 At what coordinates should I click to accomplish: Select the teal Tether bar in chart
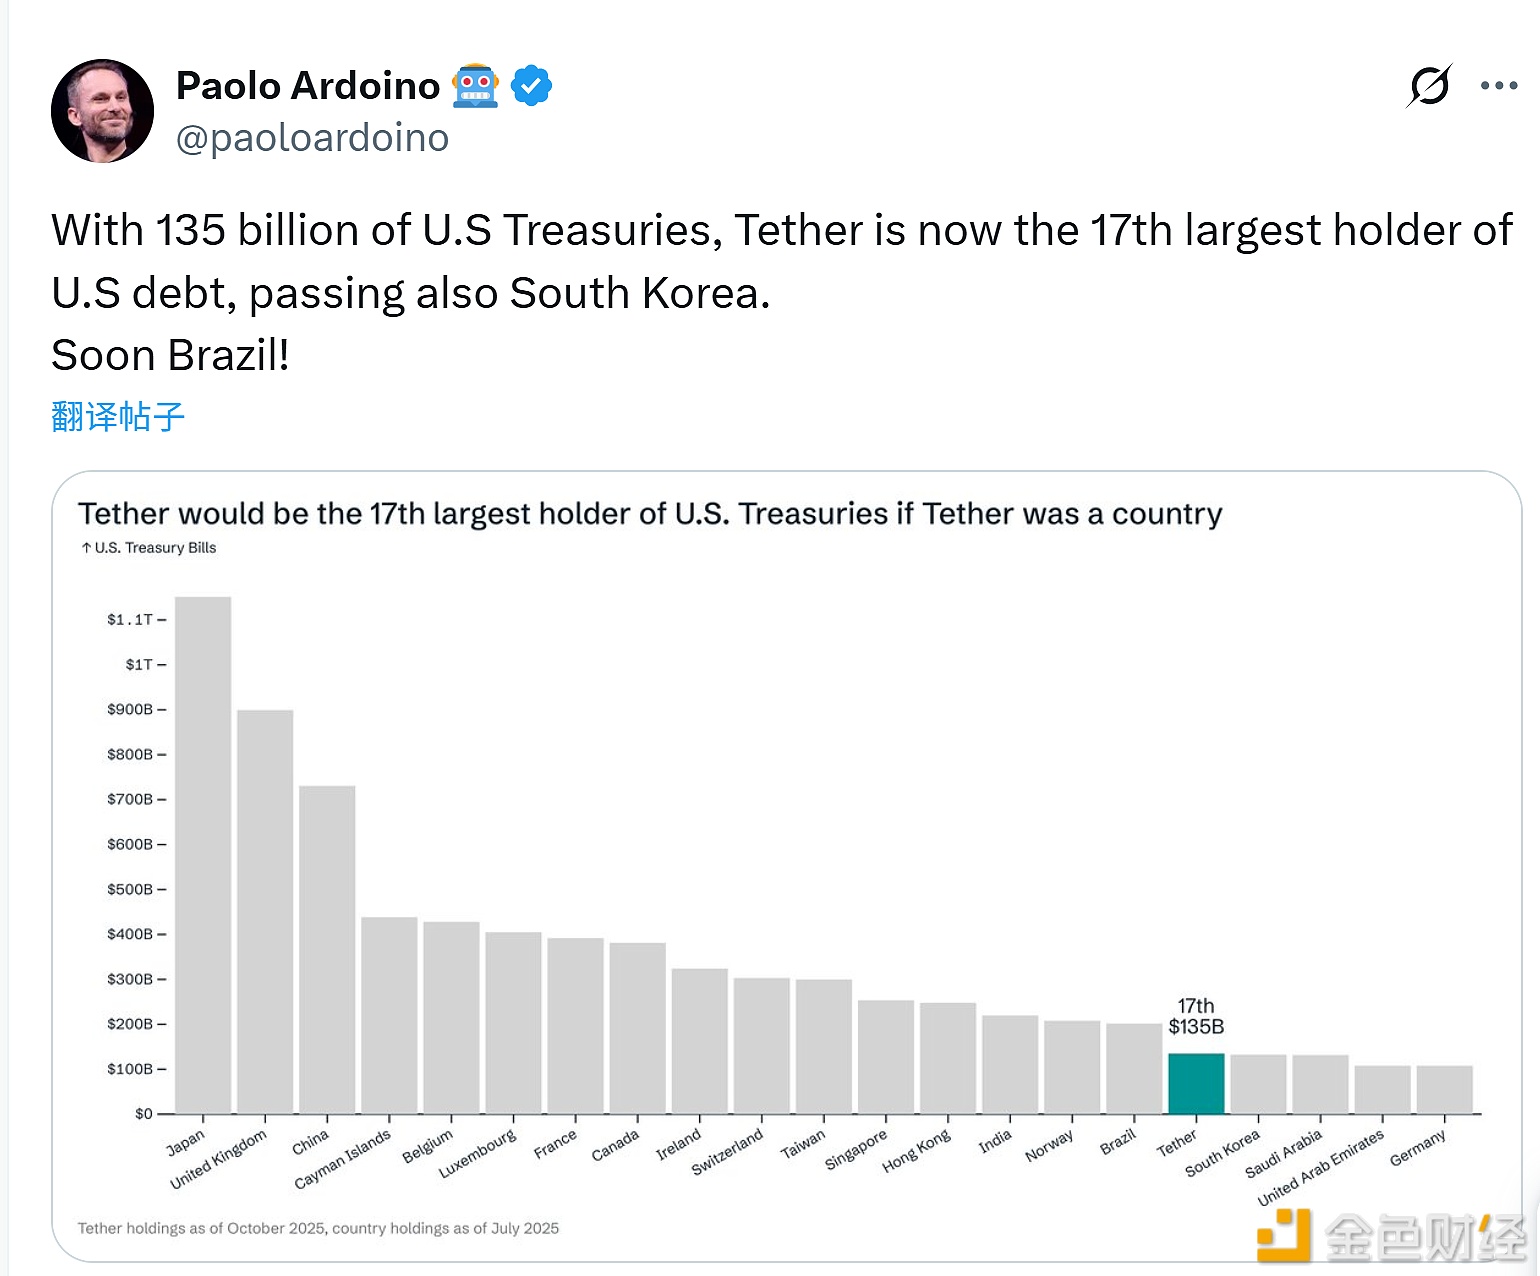[x=1196, y=1085]
